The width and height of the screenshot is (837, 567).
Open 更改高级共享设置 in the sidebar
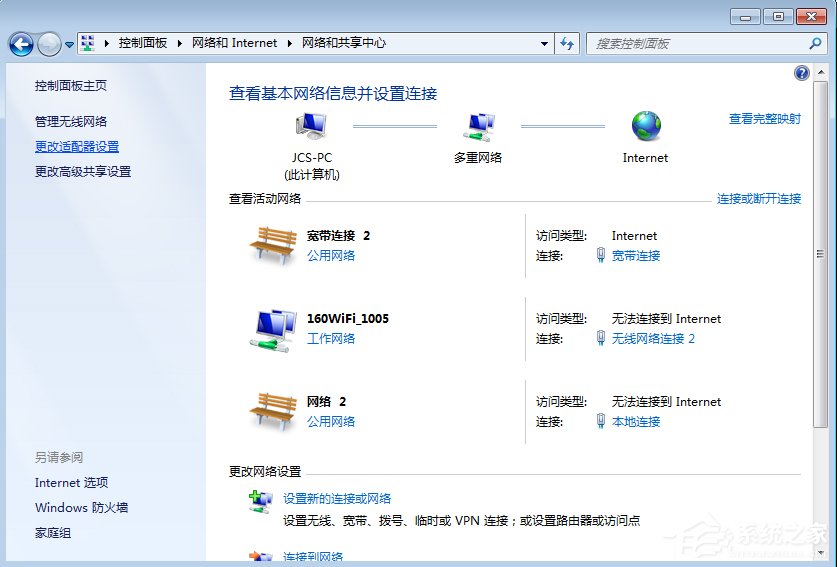tap(83, 171)
